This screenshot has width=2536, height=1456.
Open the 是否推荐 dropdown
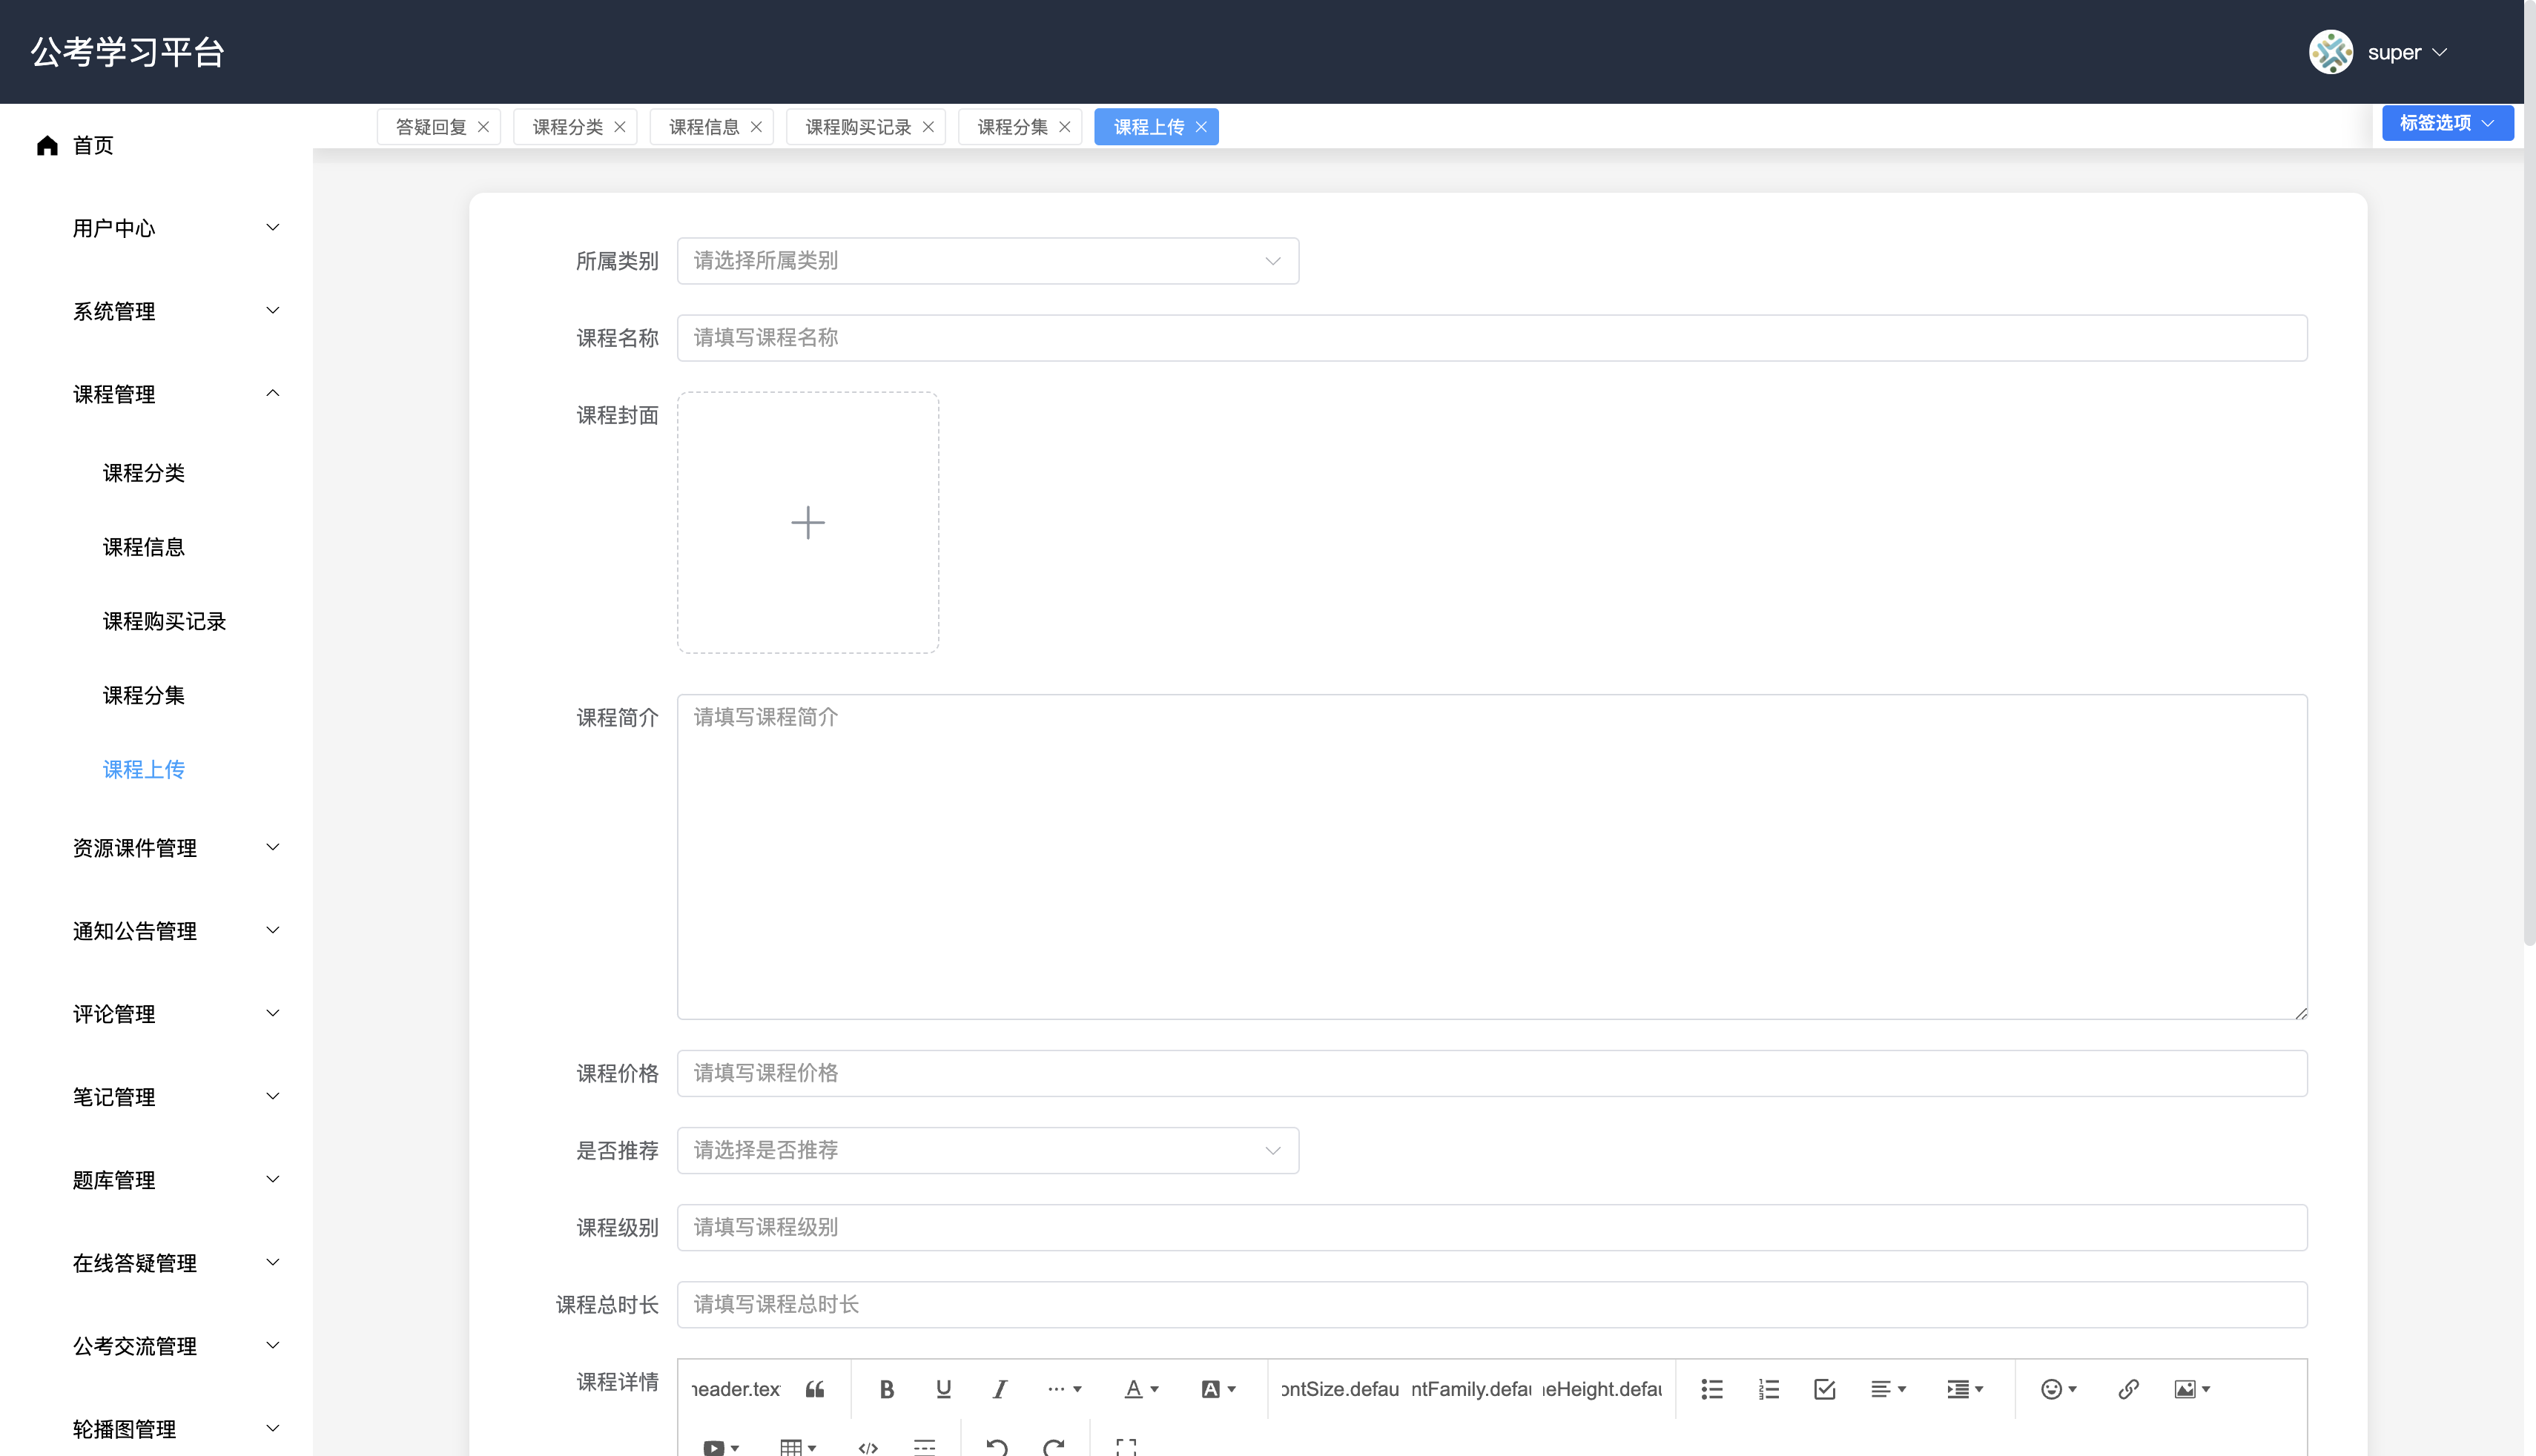point(987,1150)
